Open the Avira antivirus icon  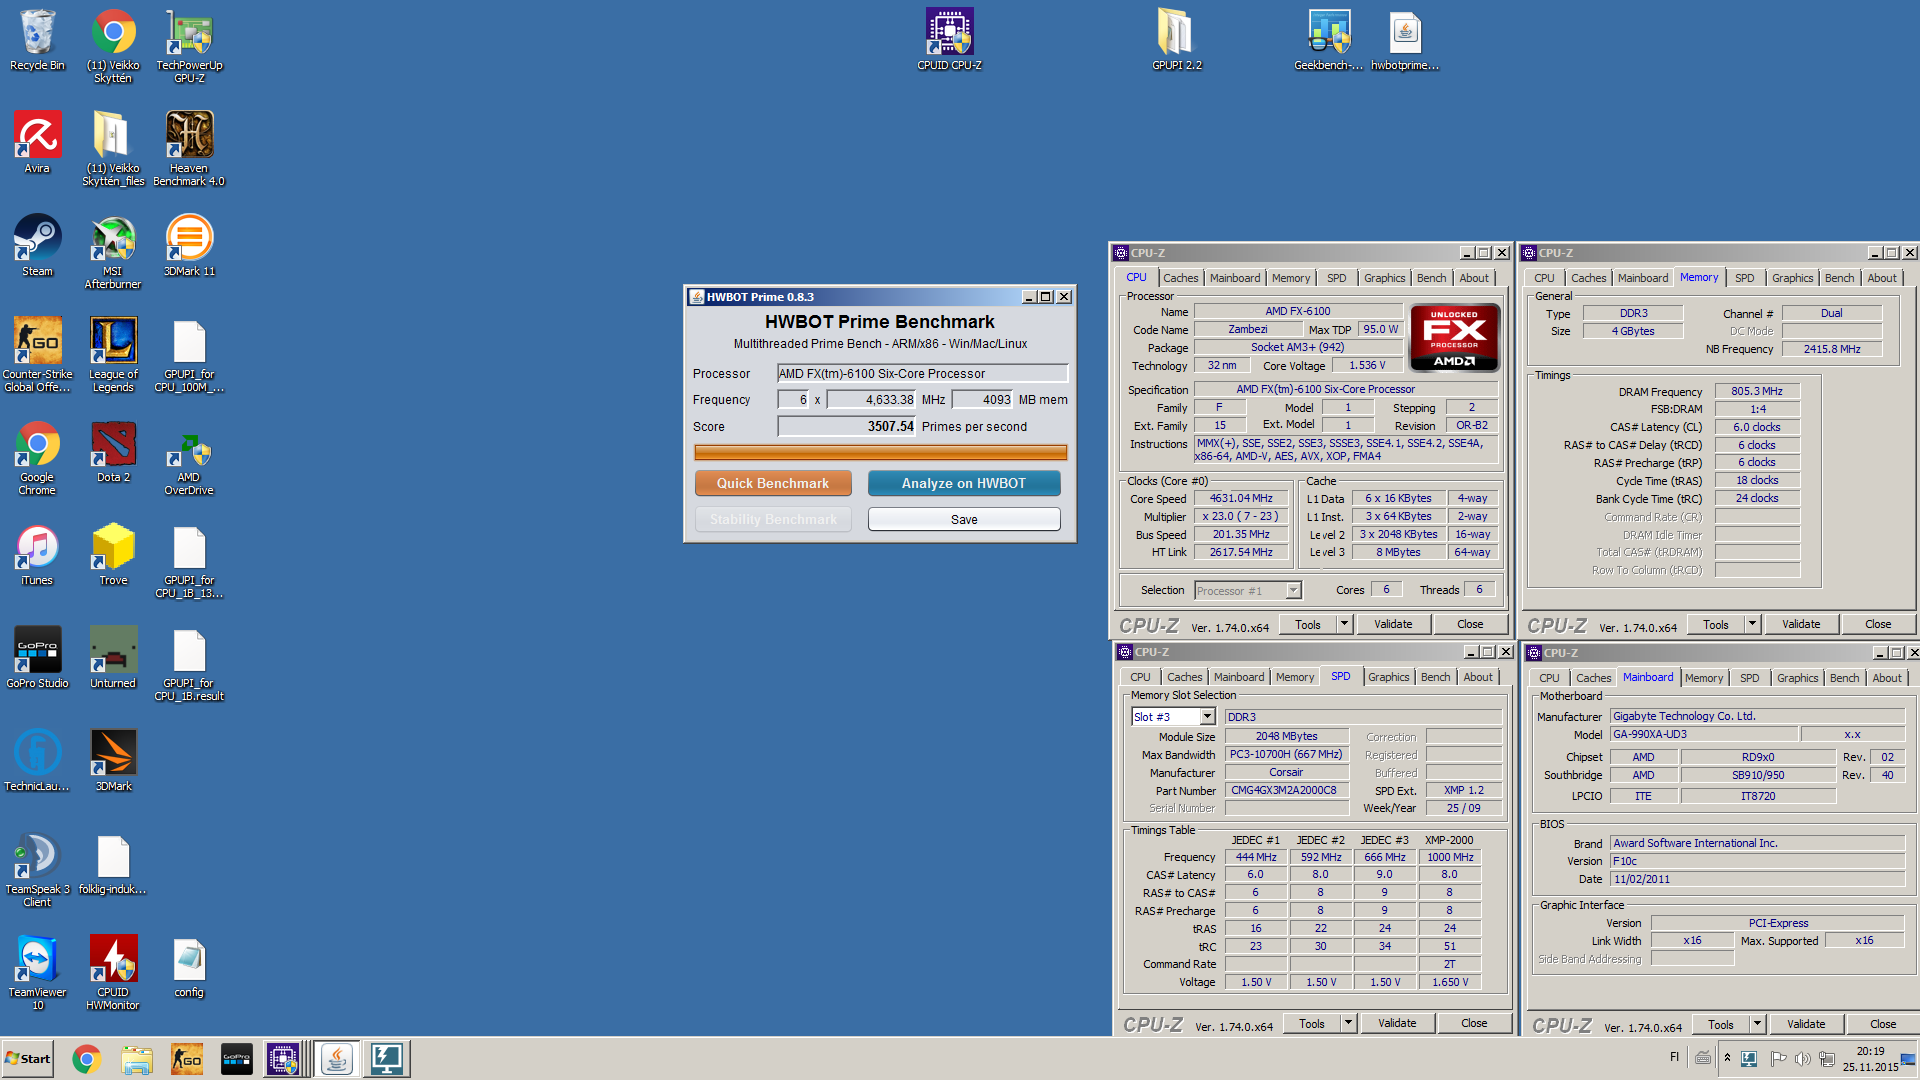(x=37, y=143)
